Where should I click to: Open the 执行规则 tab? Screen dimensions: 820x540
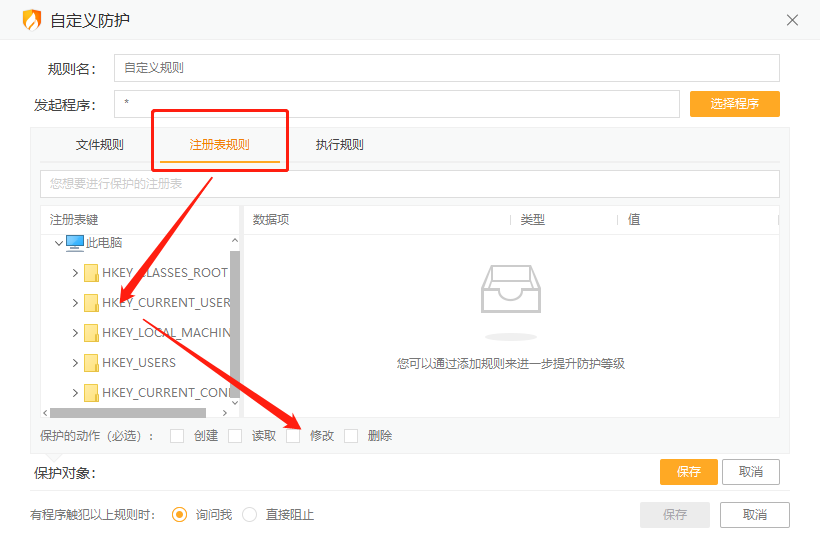tap(339, 145)
